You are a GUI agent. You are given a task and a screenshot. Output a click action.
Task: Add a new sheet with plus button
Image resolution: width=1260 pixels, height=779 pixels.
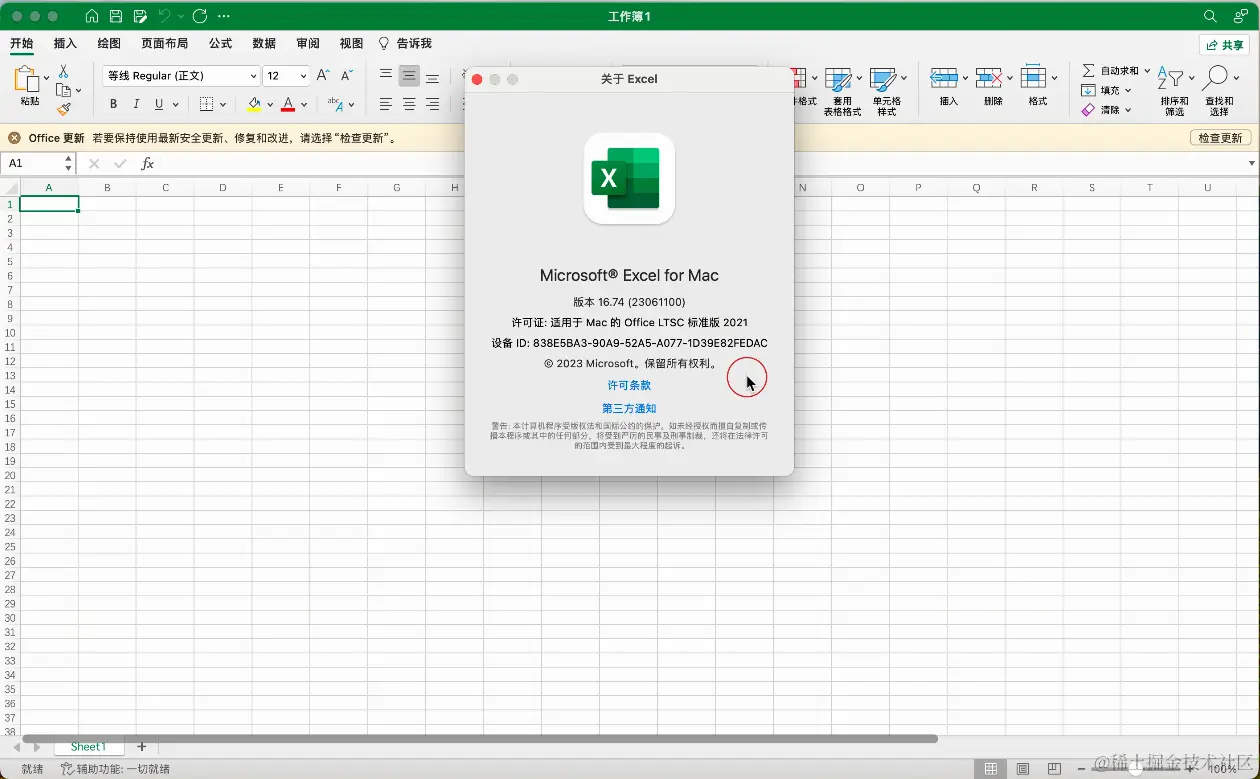[141, 747]
